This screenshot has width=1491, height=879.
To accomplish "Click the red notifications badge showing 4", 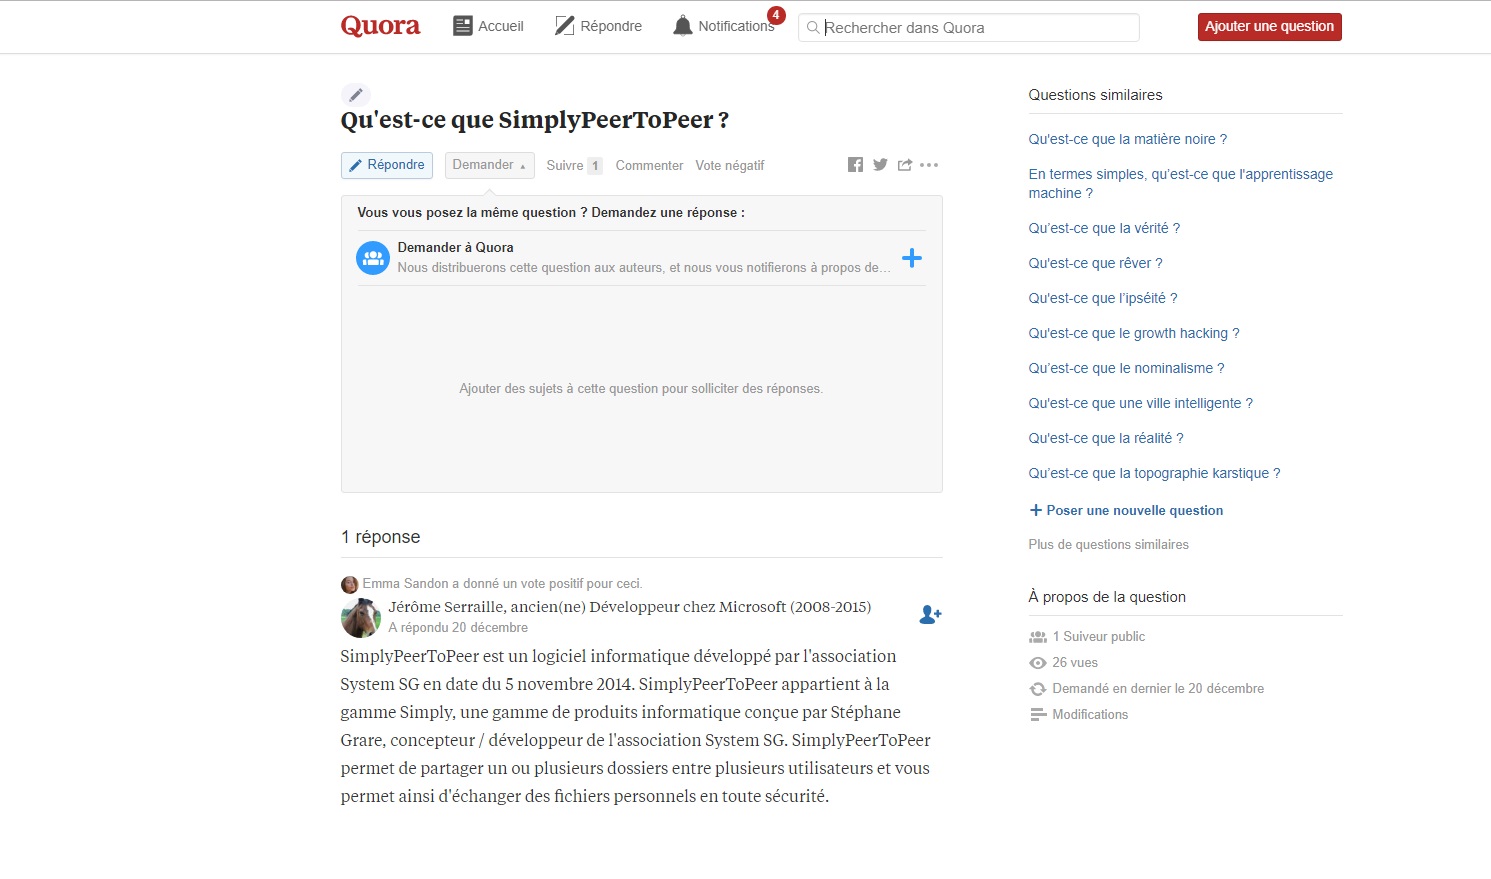I will point(776,15).
